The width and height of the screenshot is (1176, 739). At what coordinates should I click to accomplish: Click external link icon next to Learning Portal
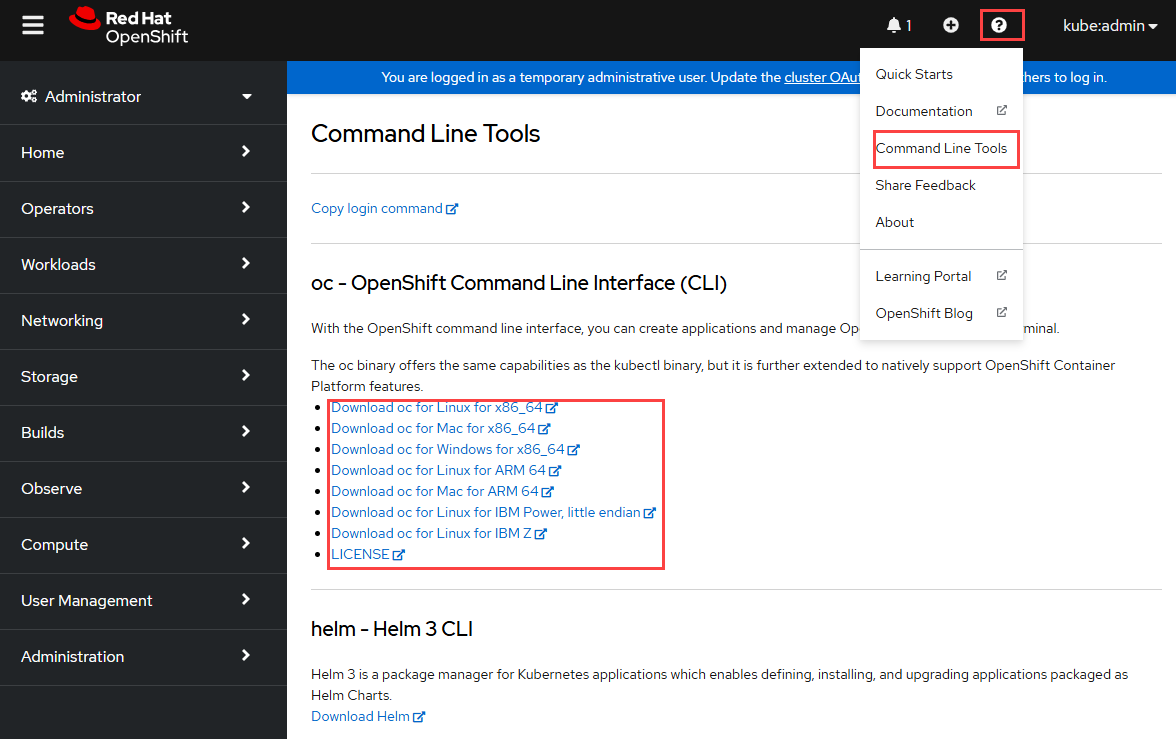click(1002, 275)
